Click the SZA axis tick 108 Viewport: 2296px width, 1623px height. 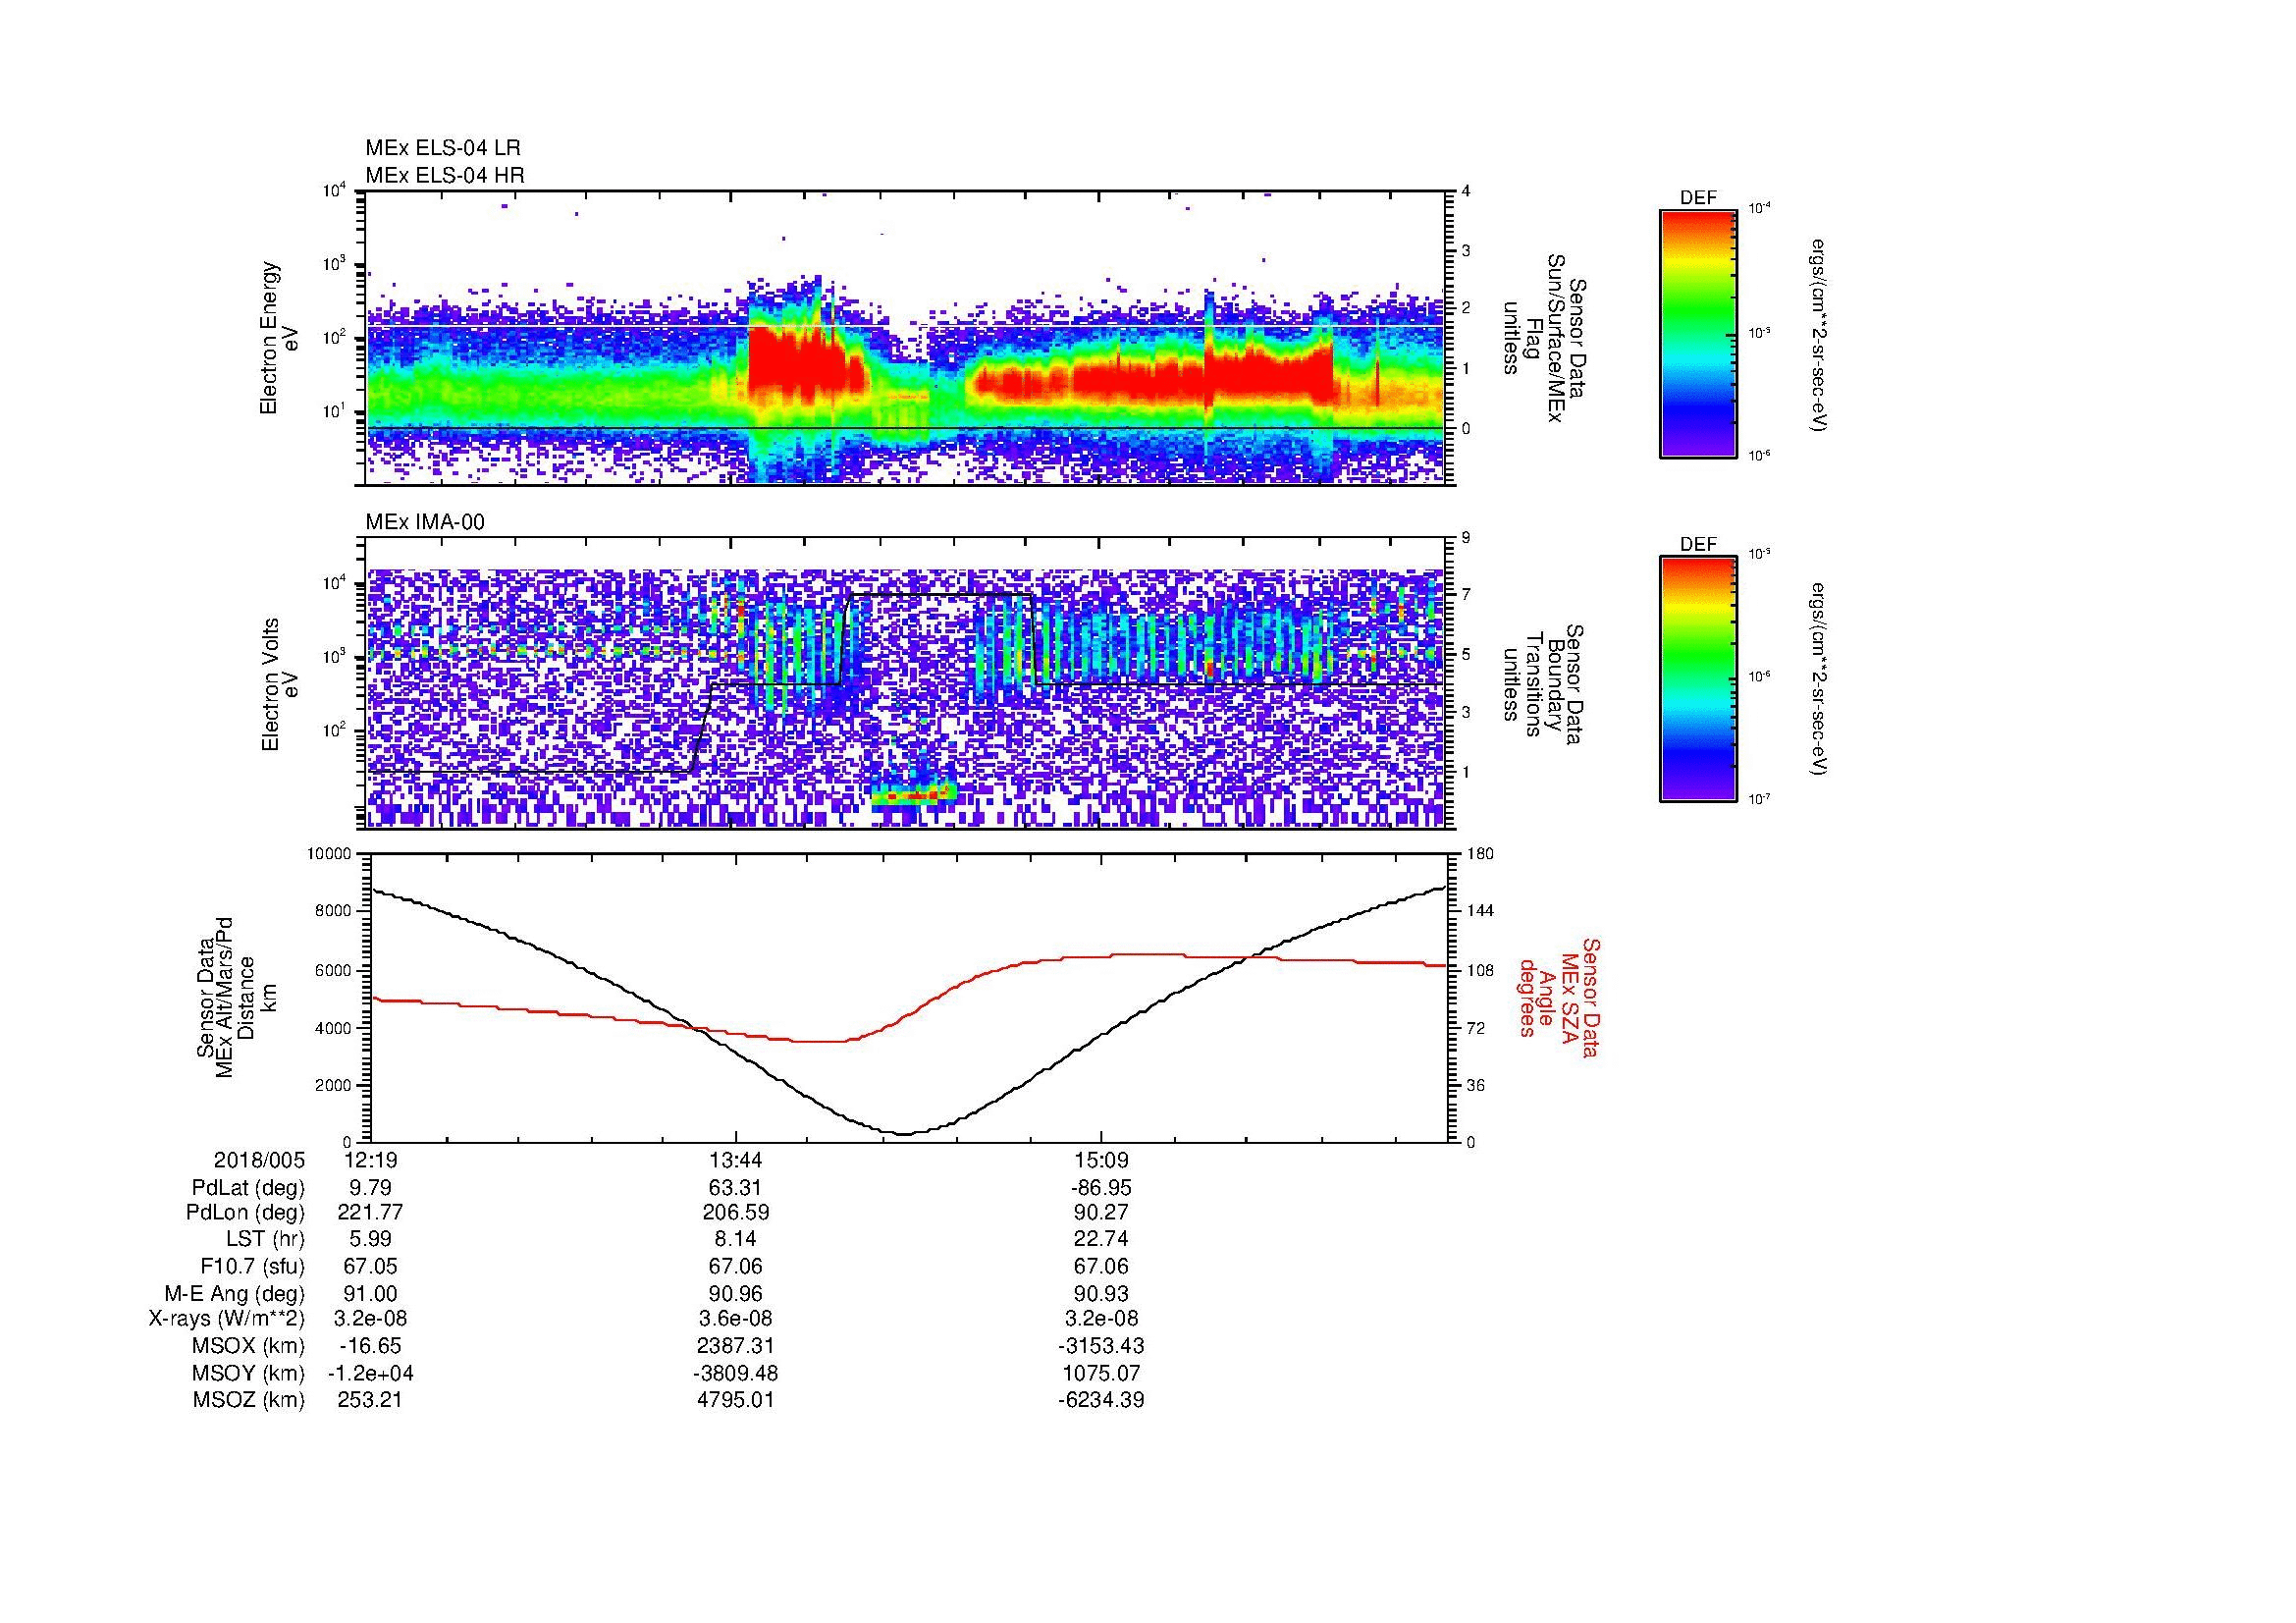1480,970
